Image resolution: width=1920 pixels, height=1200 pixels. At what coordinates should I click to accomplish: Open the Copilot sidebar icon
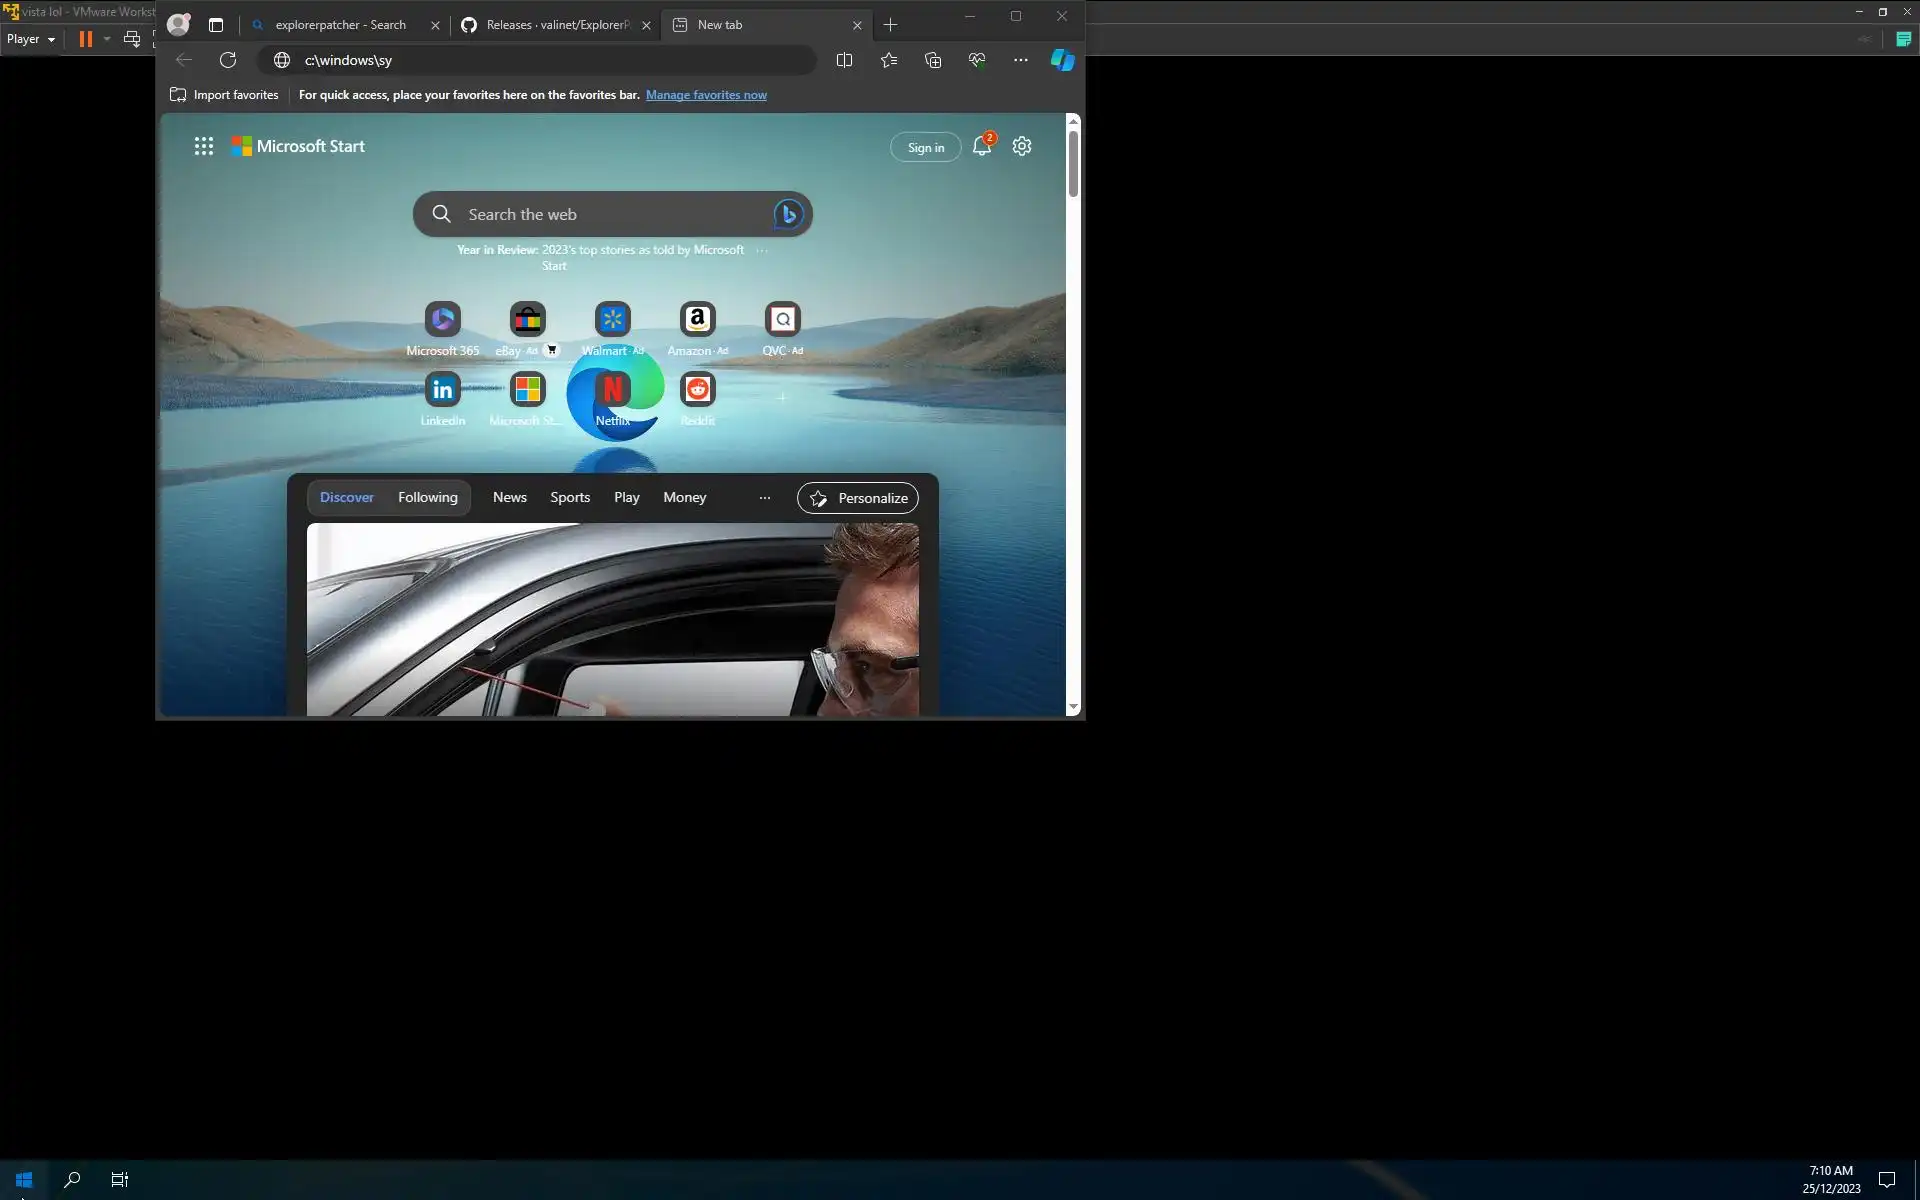[1062, 60]
